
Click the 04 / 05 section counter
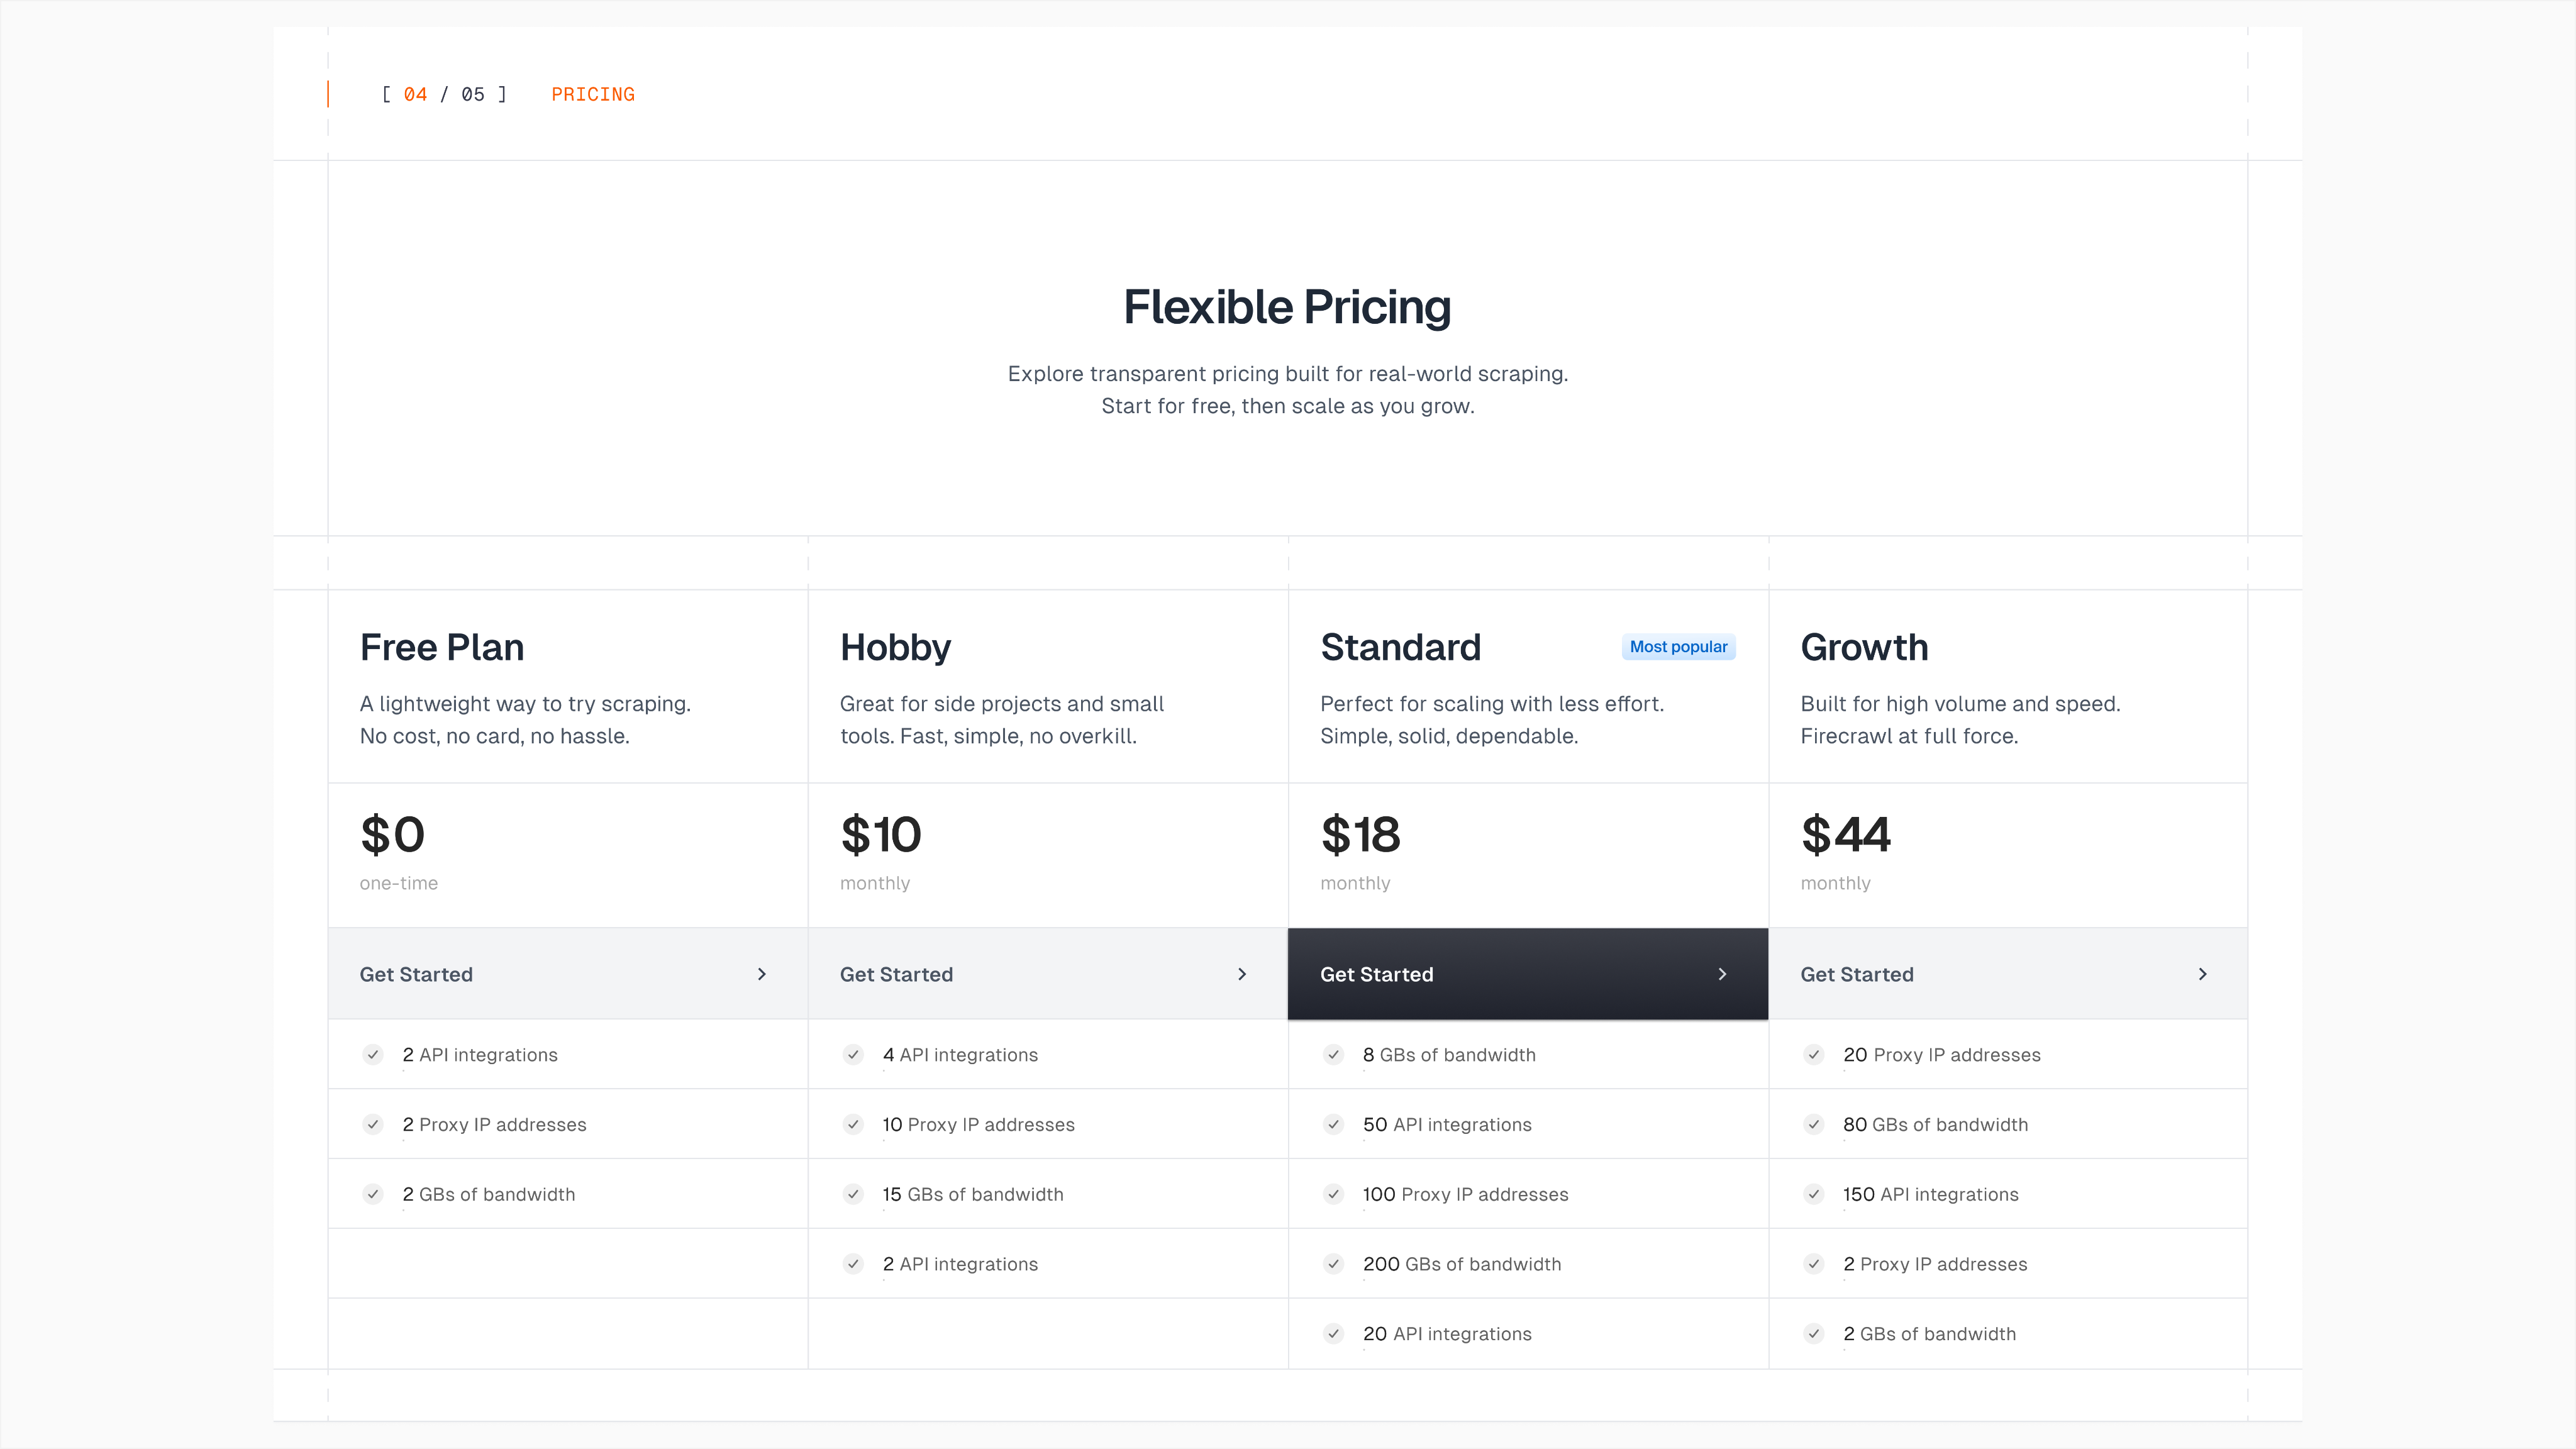point(444,94)
